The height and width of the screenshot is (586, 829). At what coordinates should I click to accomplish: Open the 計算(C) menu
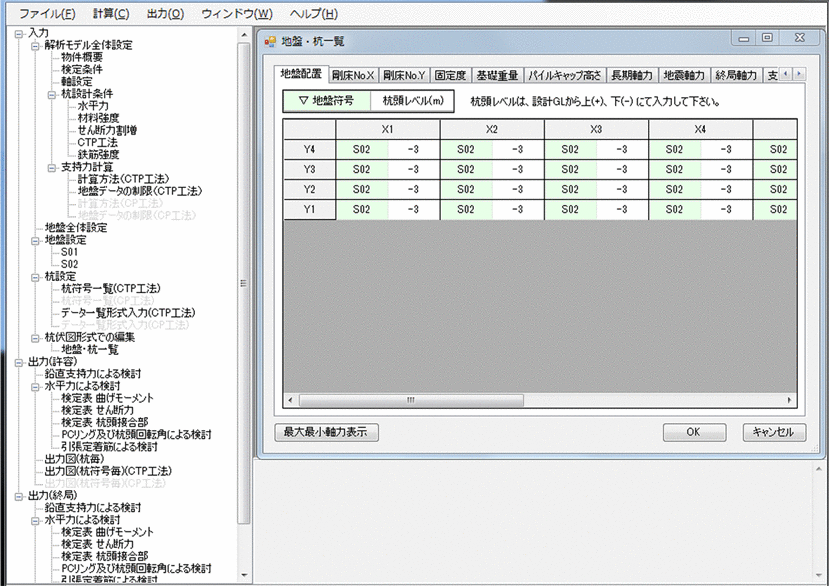pos(111,14)
